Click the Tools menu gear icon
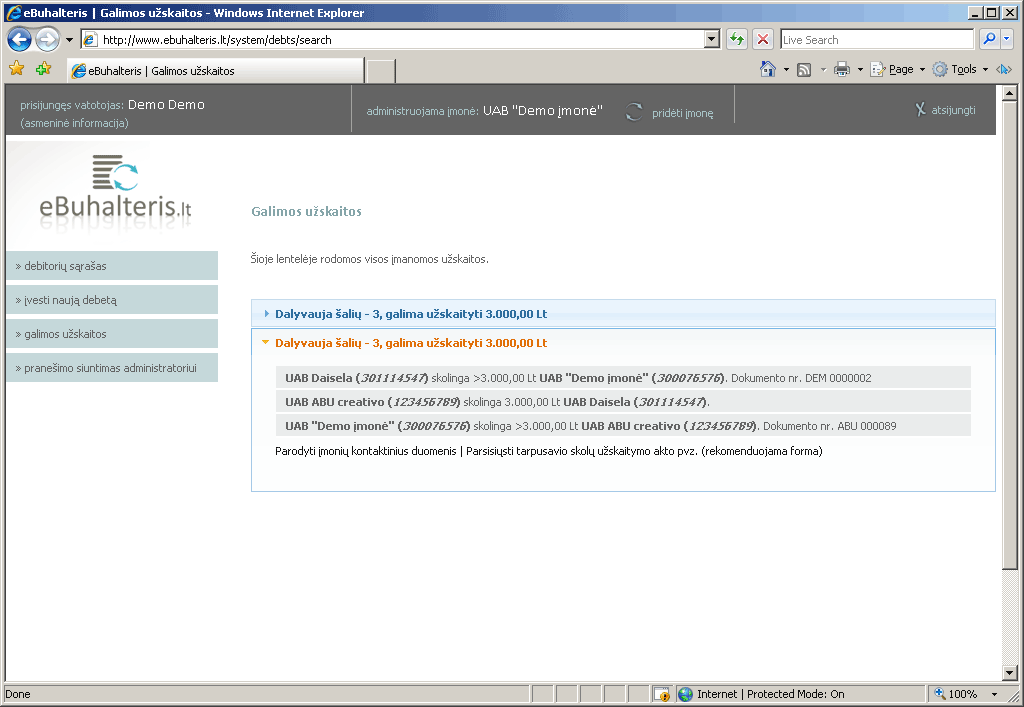This screenshot has width=1024, height=707. click(x=940, y=69)
